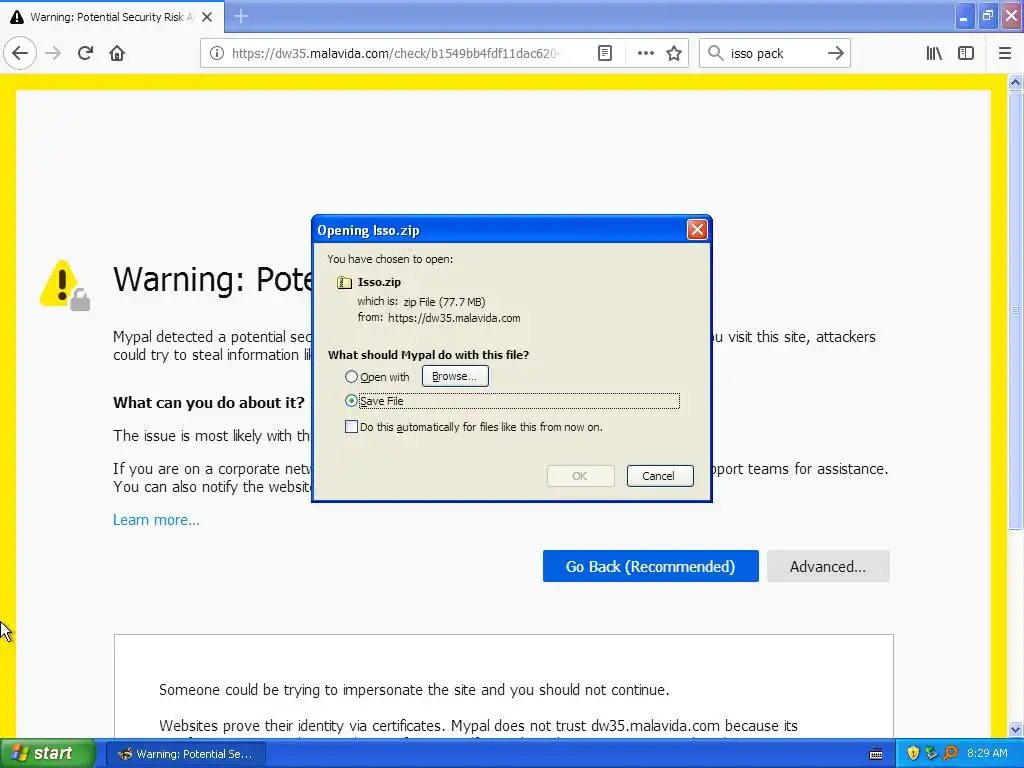
Task: Click the on-screen keyboard taskbar icon
Action: pos(876,754)
